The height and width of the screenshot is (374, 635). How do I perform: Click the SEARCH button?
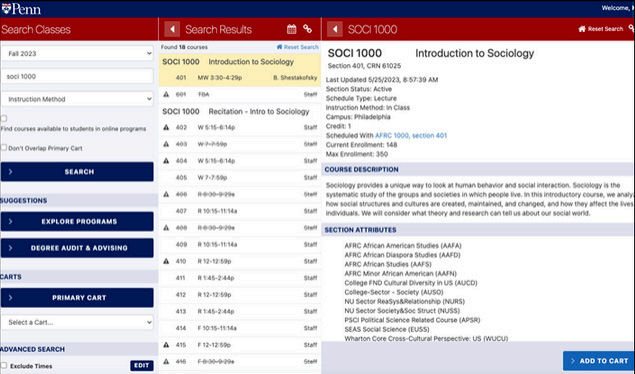pos(77,172)
